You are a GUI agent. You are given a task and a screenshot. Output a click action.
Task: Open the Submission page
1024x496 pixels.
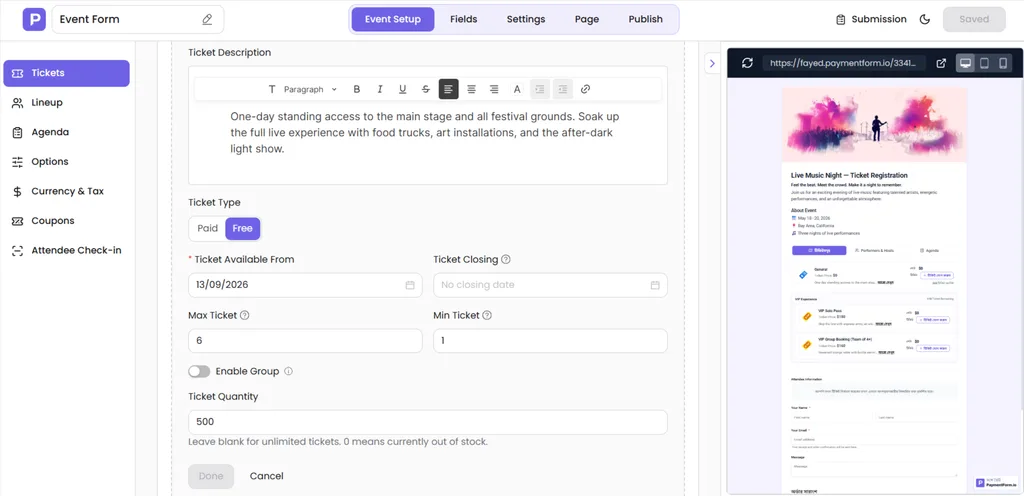pos(871,20)
